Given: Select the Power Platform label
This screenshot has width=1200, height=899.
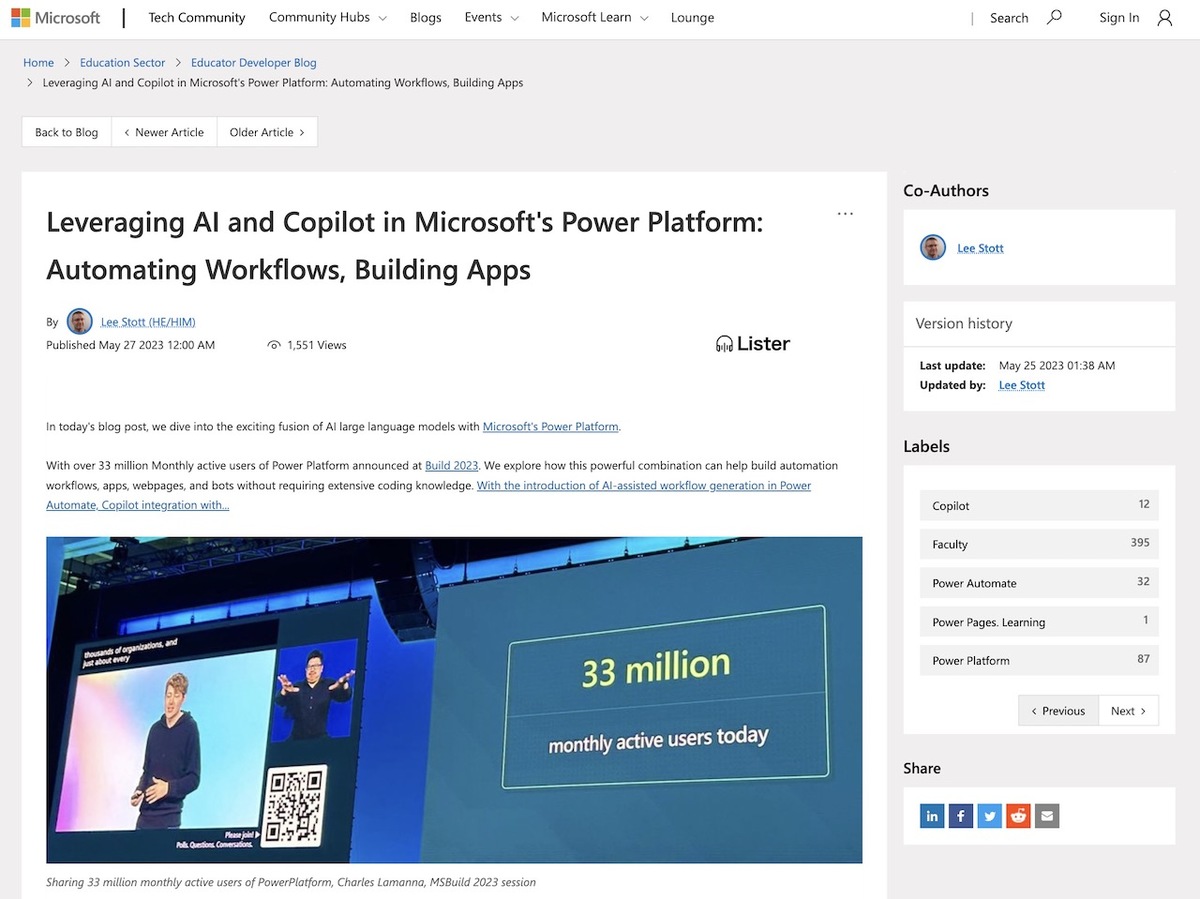Looking at the screenshot, I should 1039,660.
